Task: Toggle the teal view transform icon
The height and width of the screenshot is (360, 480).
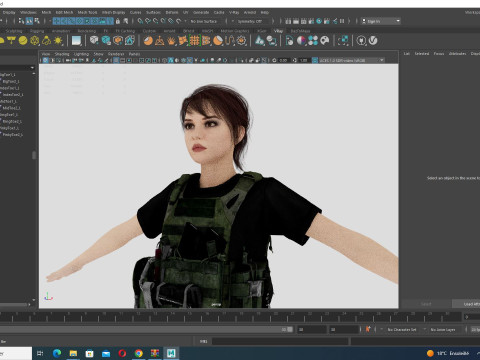Action: [x=315, y=60]
